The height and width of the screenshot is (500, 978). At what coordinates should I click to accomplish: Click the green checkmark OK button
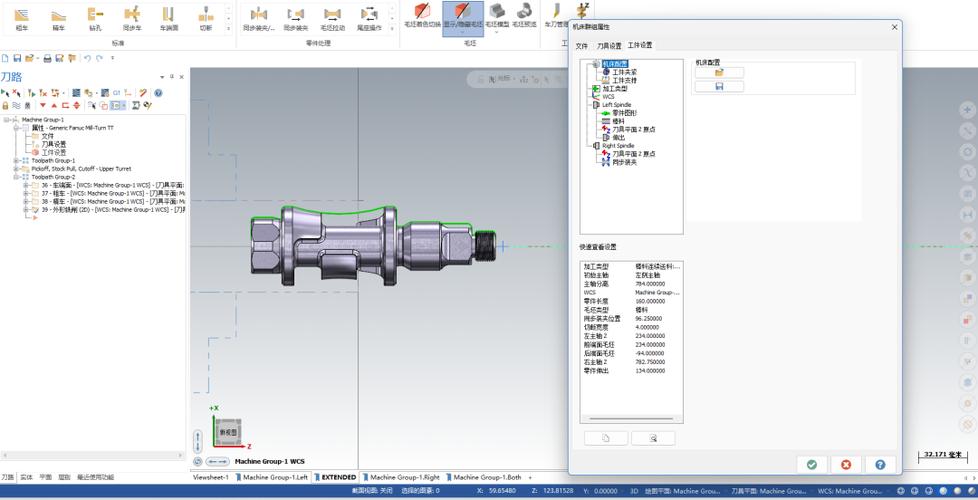pyautogui.click(x=811, y=464)
